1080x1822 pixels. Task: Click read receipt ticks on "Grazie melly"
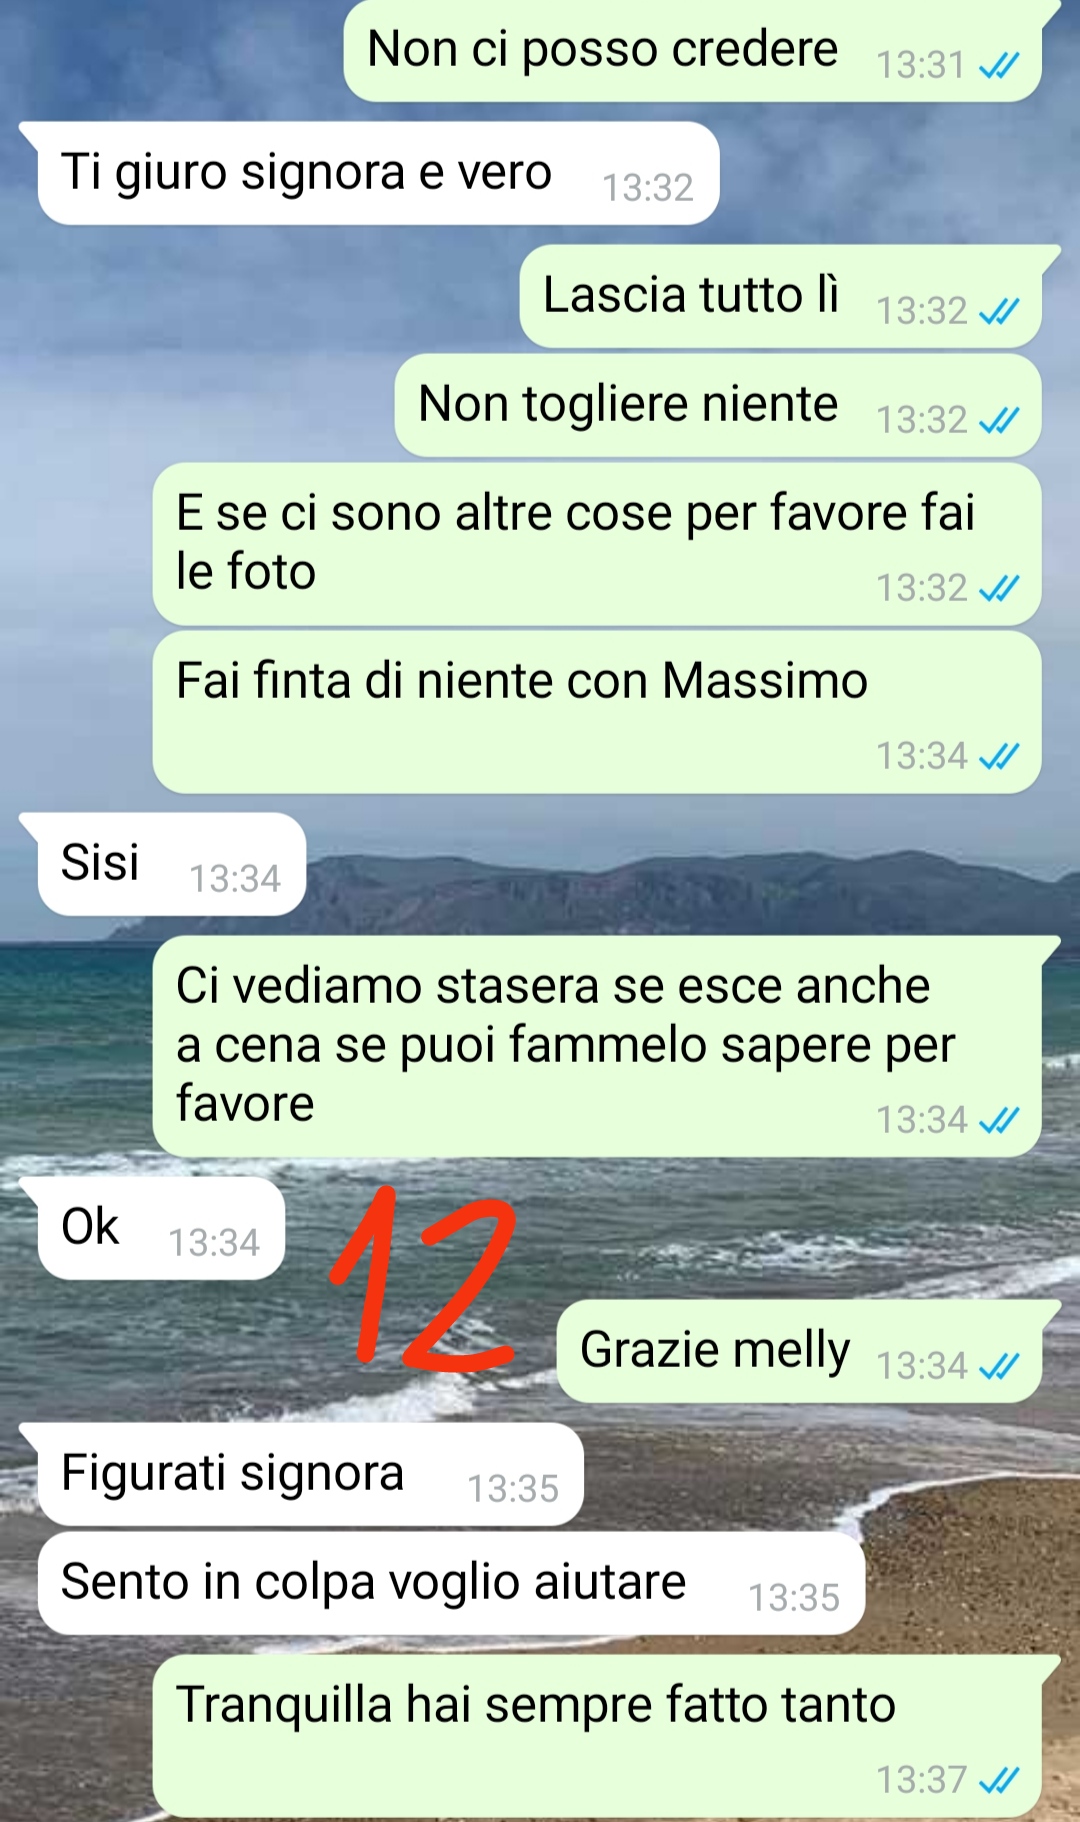click(999, 1367)
